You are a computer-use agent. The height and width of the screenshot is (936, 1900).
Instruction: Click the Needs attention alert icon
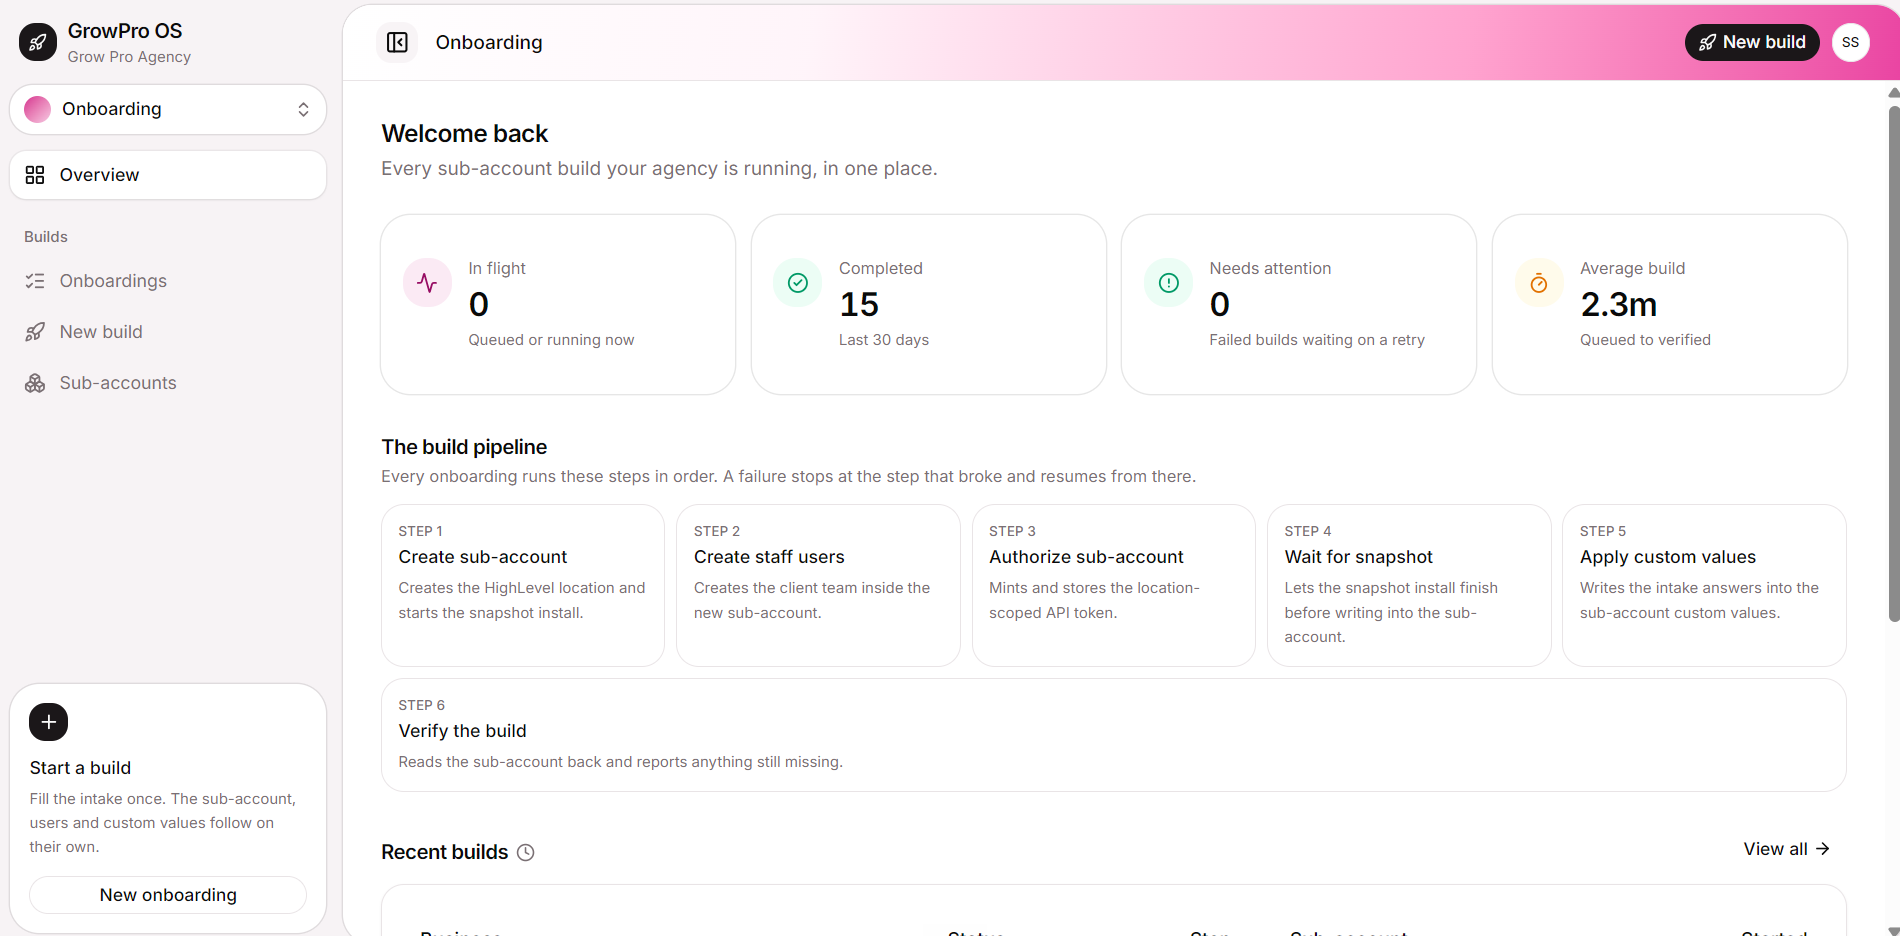click(x=1168, y=283)
